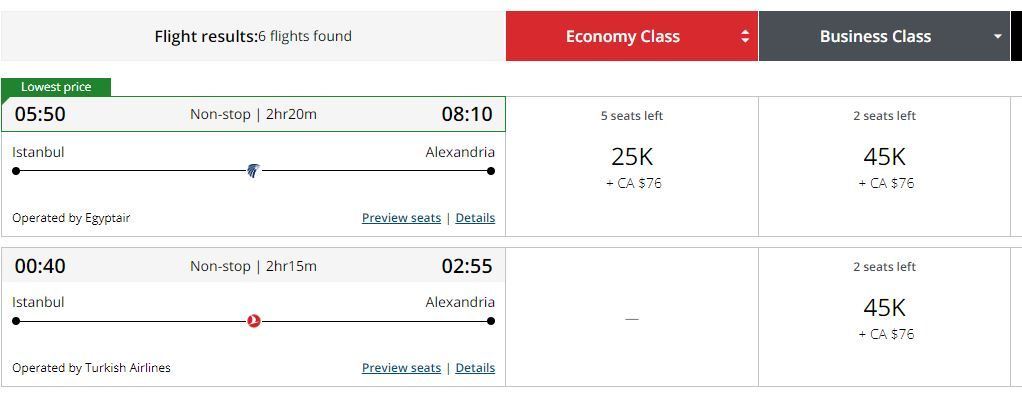Select the Business Class tab

[884, 36]
